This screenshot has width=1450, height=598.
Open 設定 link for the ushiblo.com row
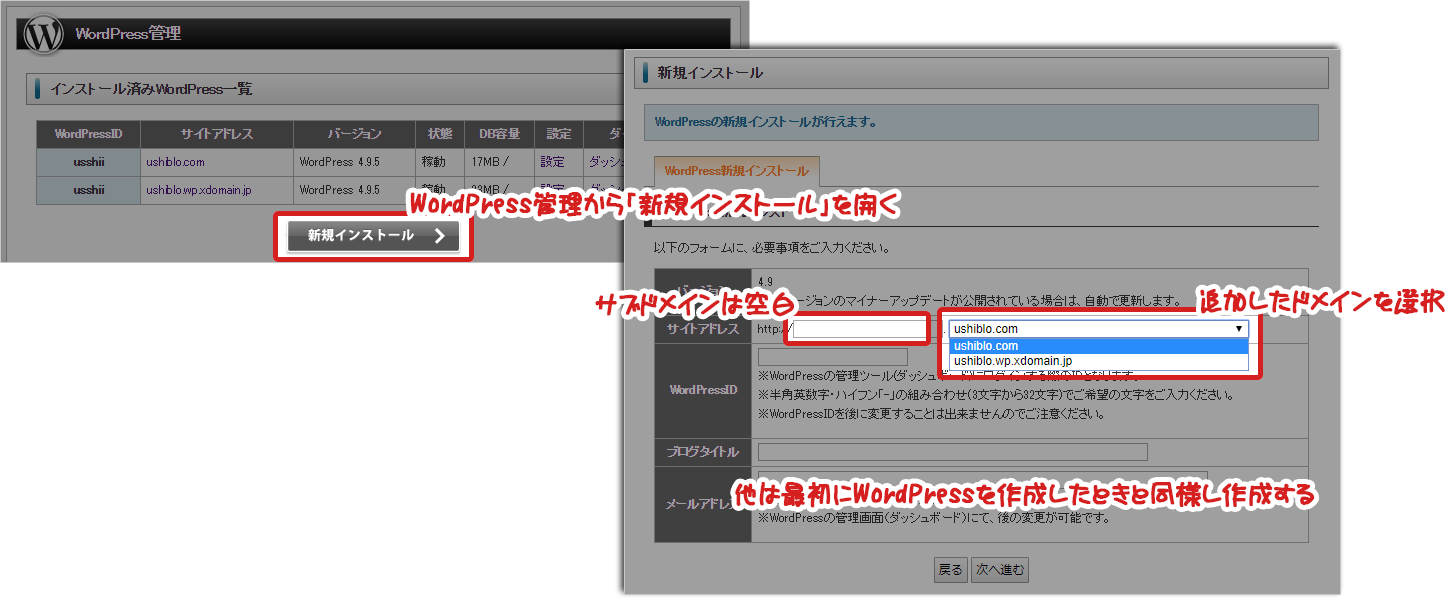click(x=552, y=162)
